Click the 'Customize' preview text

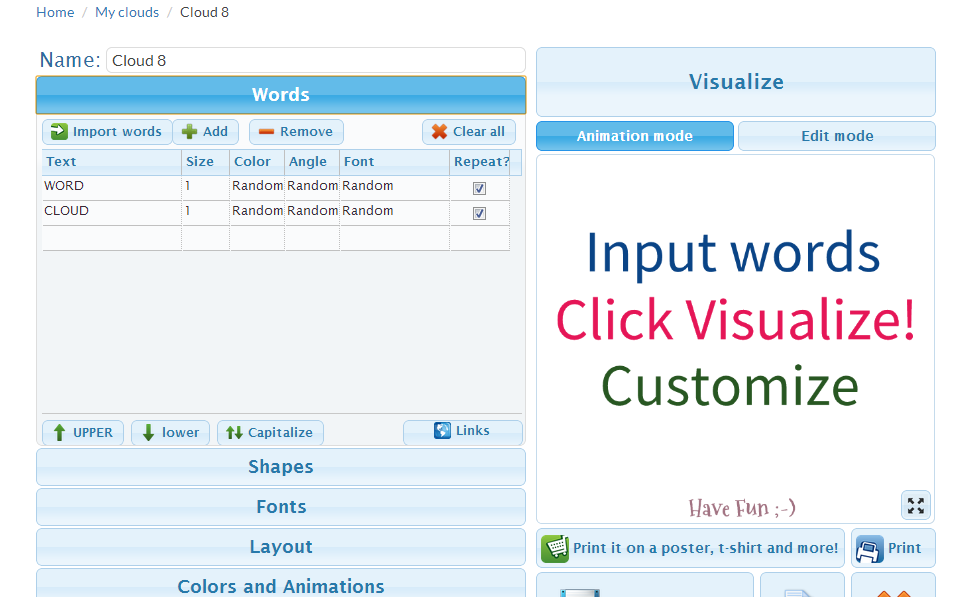coord(730,386)
